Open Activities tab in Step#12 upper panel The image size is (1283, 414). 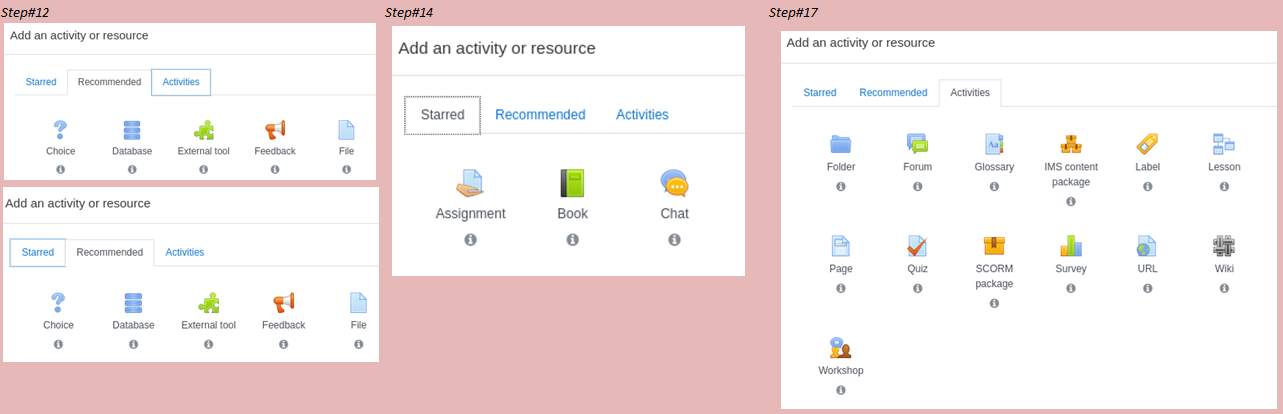point(181,82)
